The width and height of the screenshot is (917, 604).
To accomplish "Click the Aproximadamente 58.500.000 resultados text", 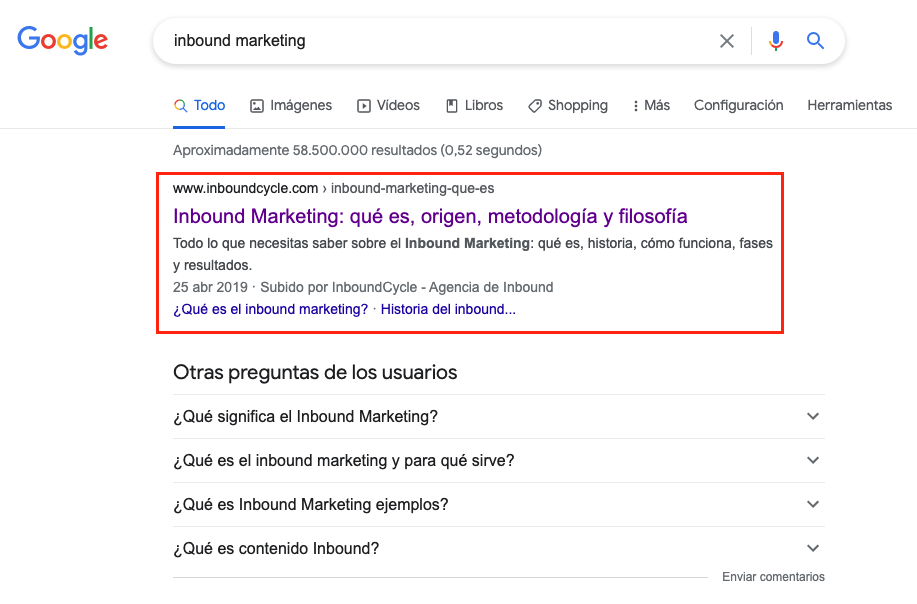I will point(357,150).
